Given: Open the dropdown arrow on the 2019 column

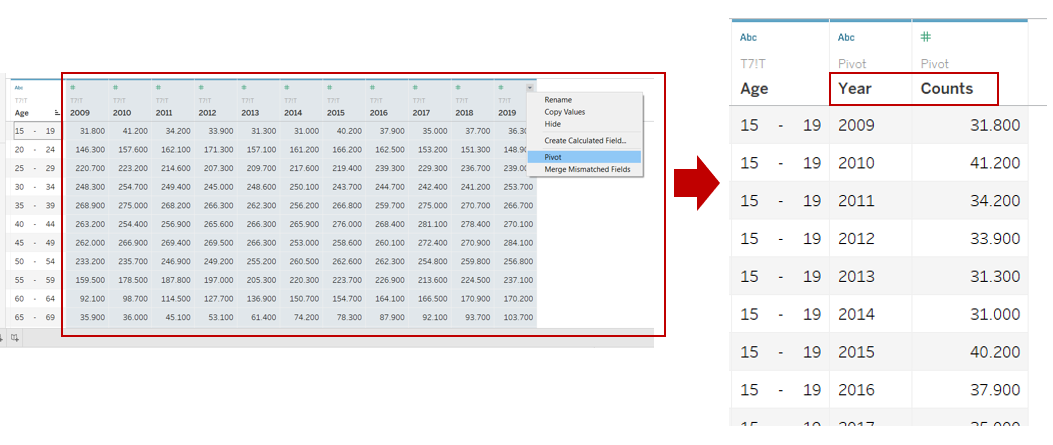Looking at the screenshot, I should point(529,88).
